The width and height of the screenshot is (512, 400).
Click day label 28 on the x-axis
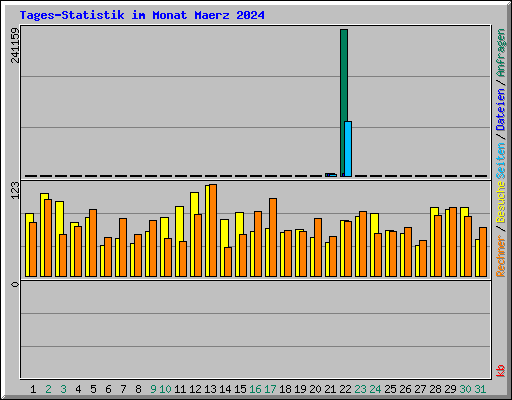click(435, 389)
